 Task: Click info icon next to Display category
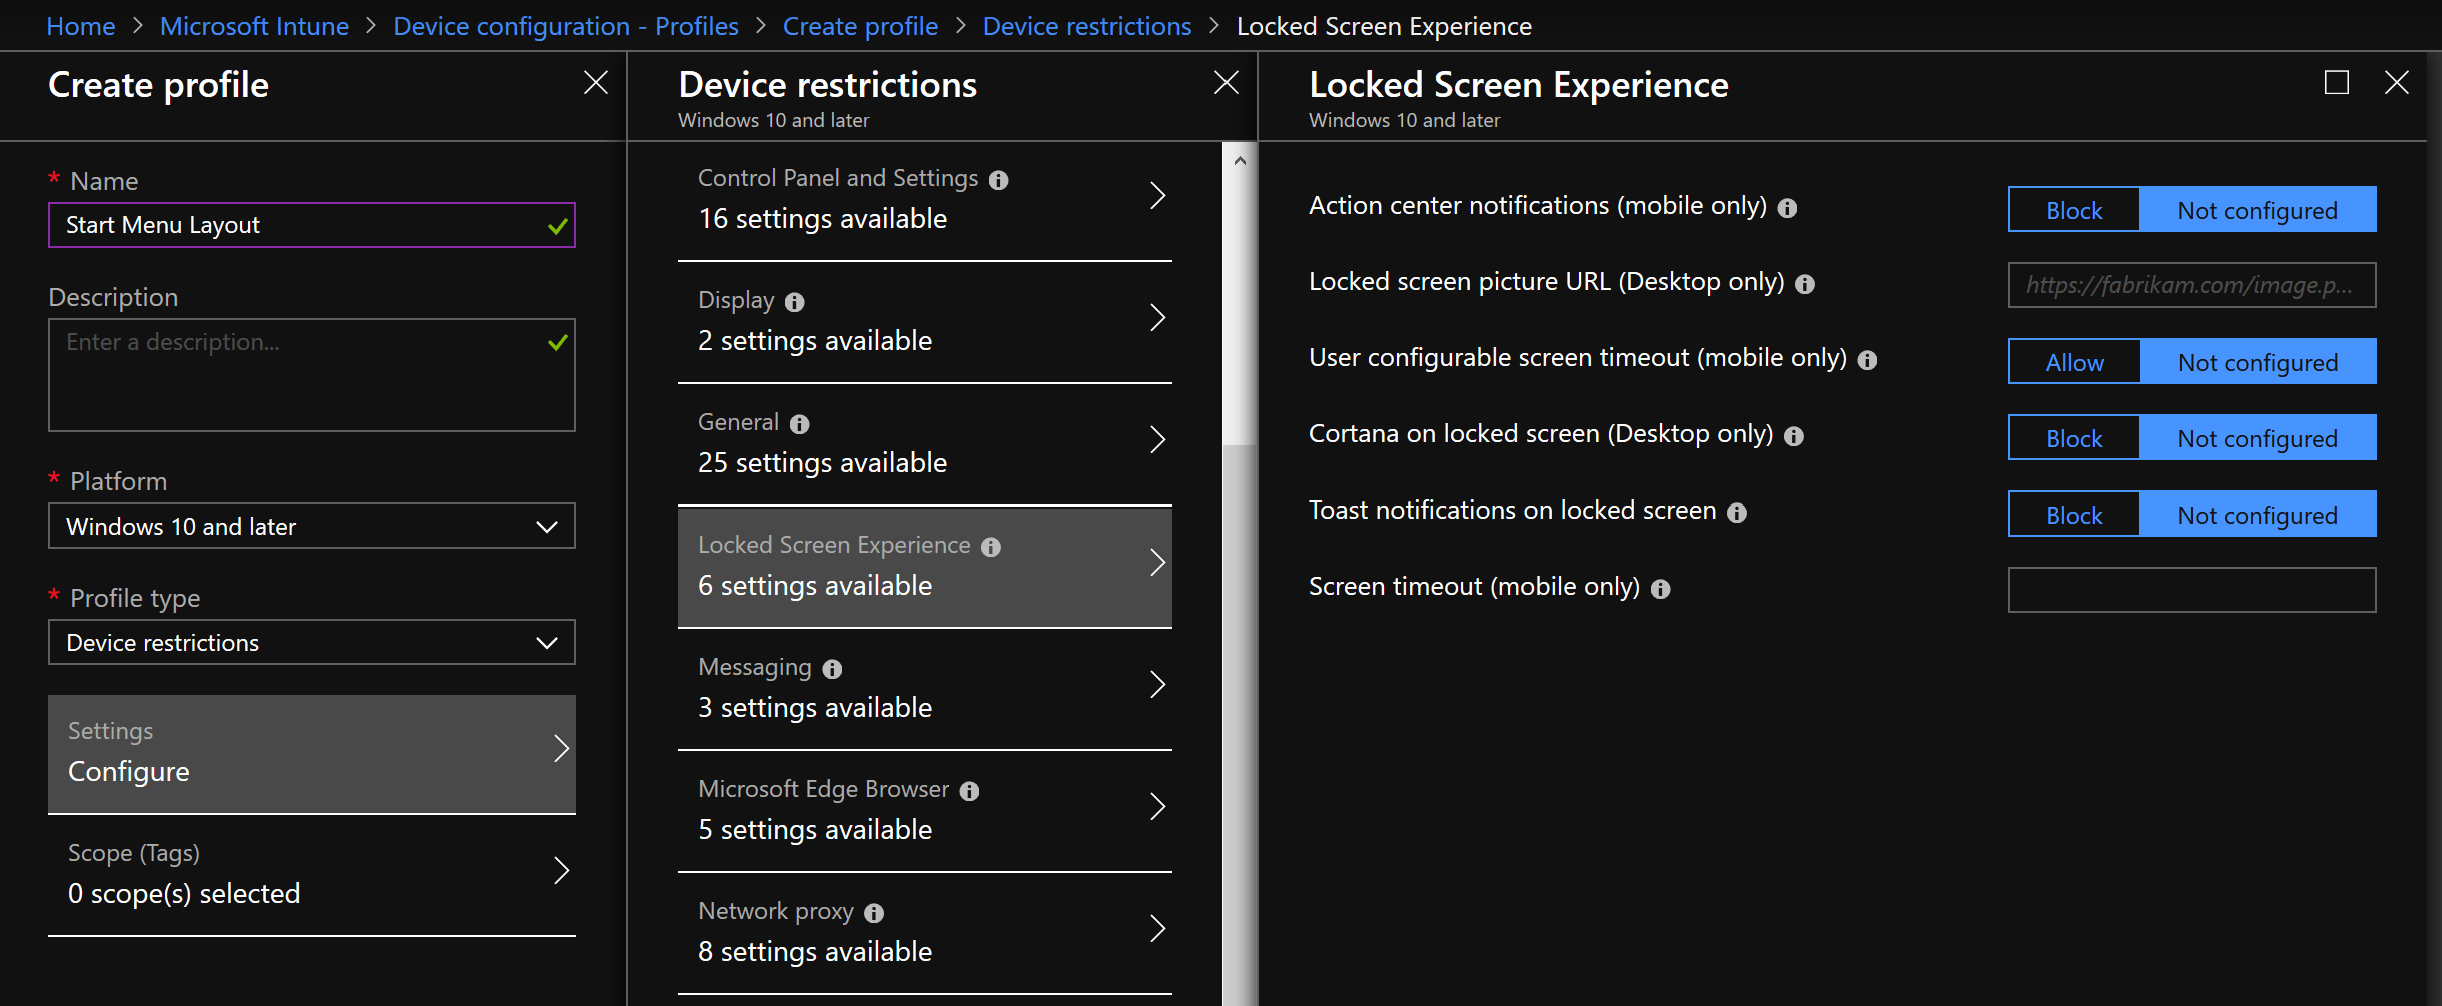[793, 302]
